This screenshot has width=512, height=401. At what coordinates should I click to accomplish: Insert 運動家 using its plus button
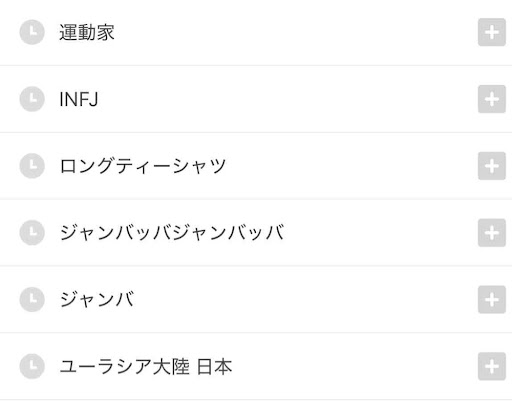pos(492,32)
